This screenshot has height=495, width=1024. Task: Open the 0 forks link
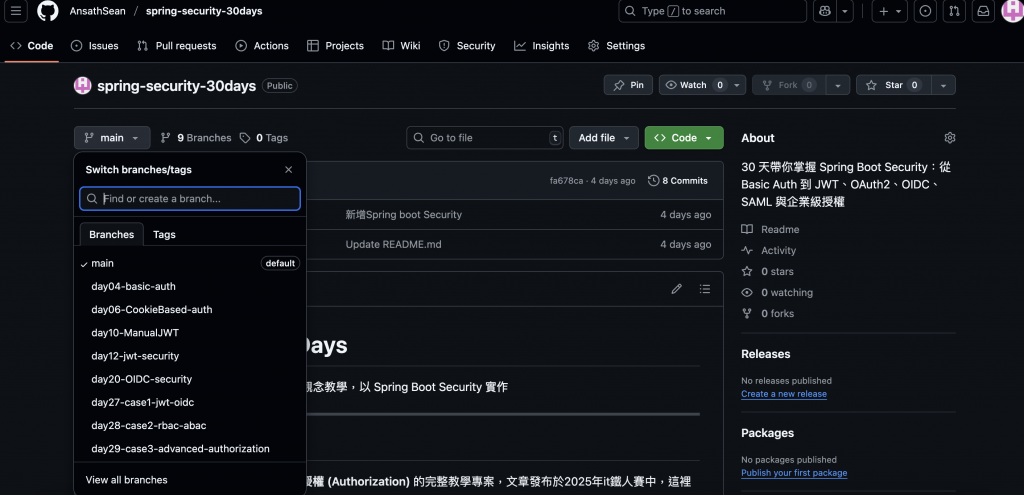coord(768,313)
